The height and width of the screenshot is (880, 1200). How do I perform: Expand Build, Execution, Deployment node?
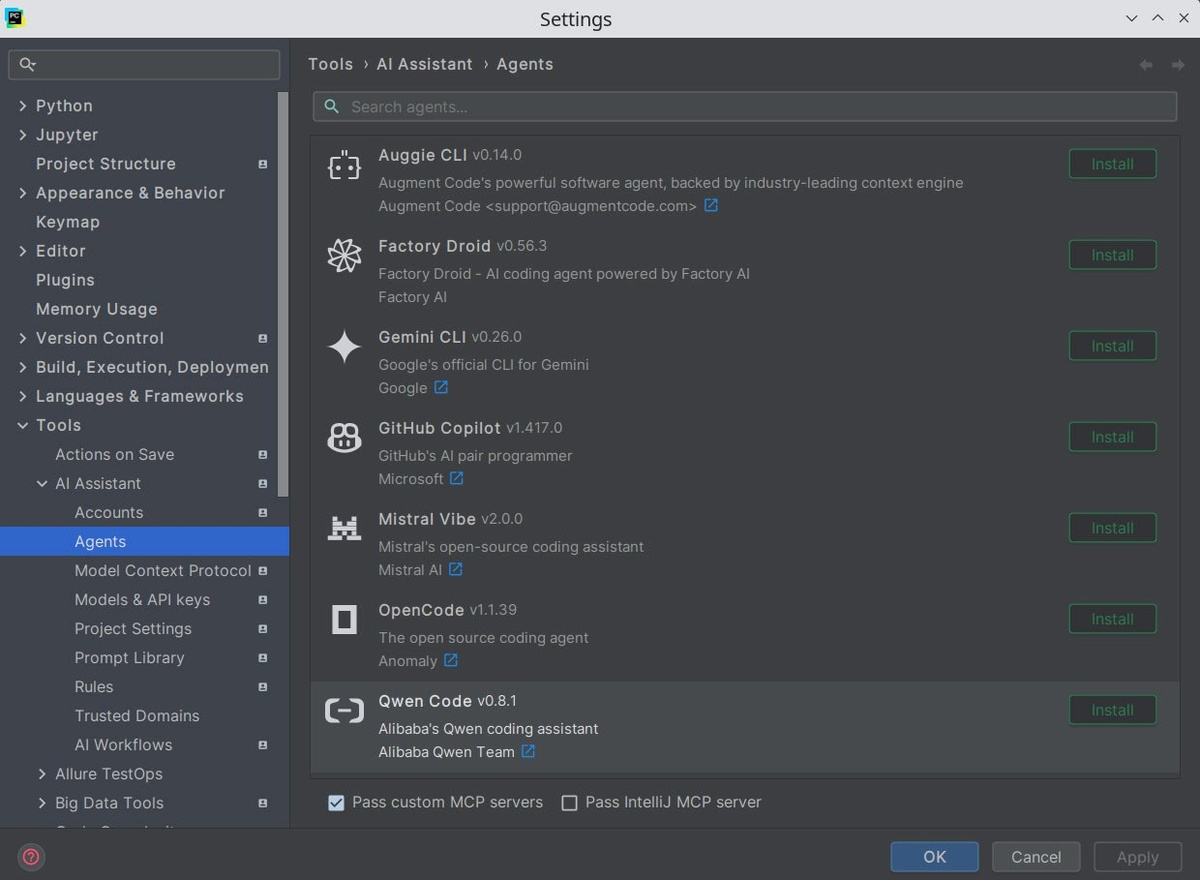pyautogui.click(x=22, y=367)
